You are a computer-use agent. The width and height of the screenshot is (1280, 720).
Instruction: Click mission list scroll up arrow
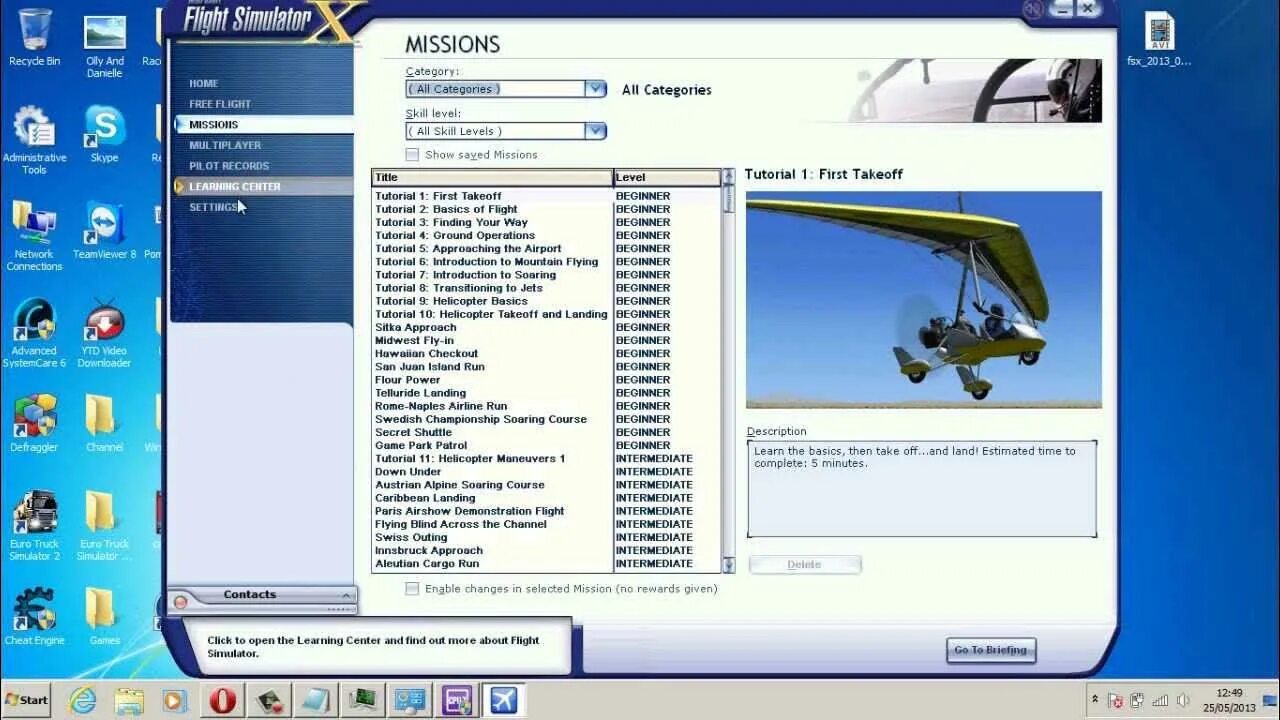point(728,176)
